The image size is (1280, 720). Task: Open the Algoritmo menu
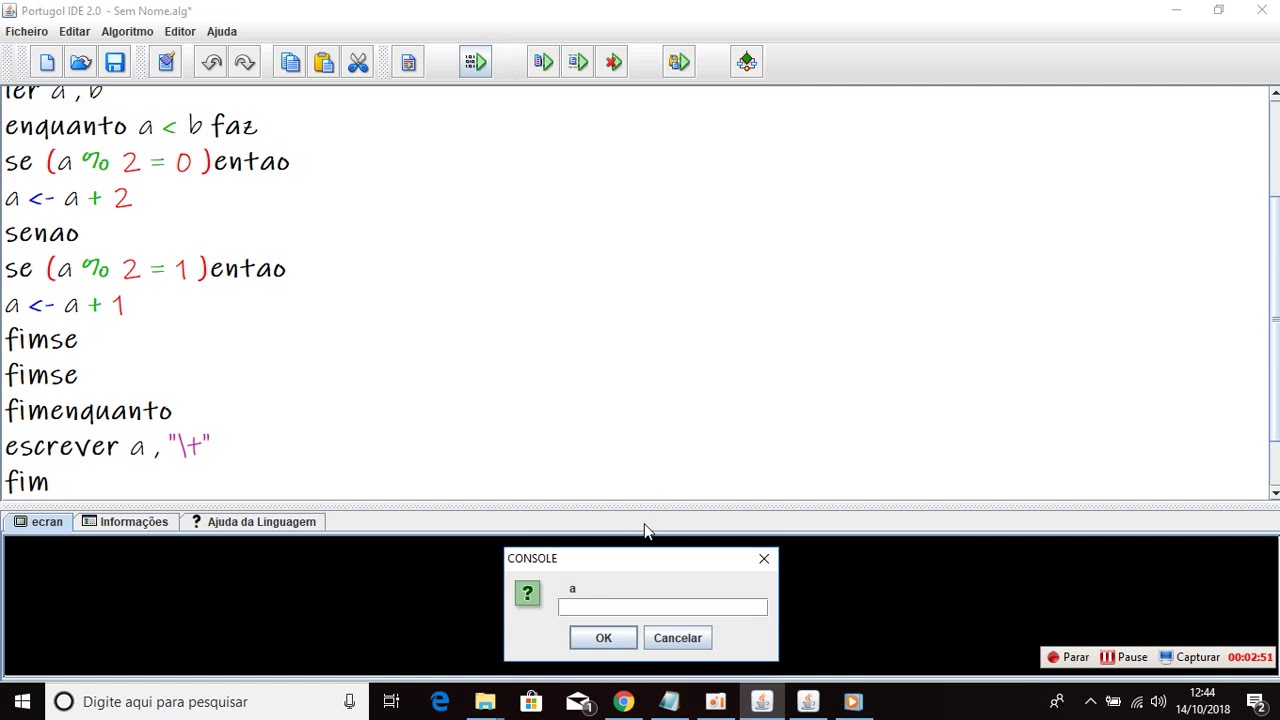[127, 32]
